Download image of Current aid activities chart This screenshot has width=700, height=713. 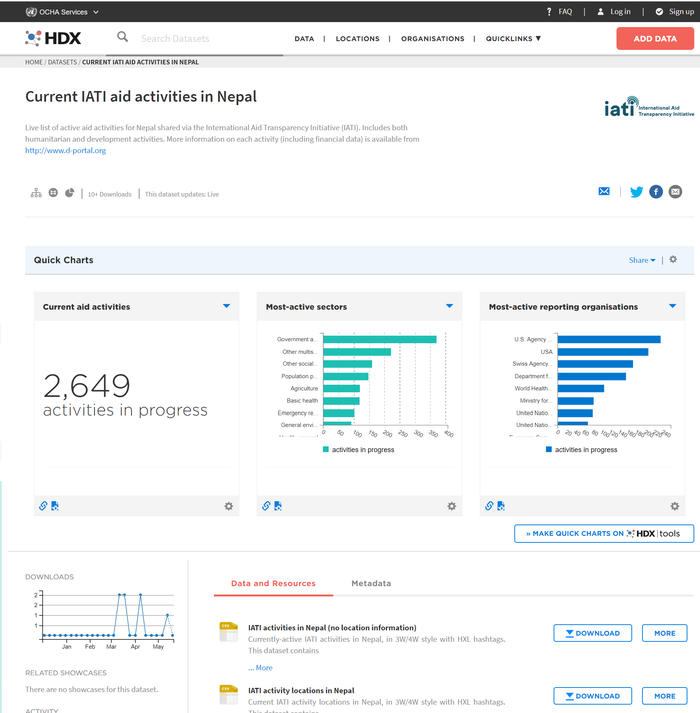55,506
